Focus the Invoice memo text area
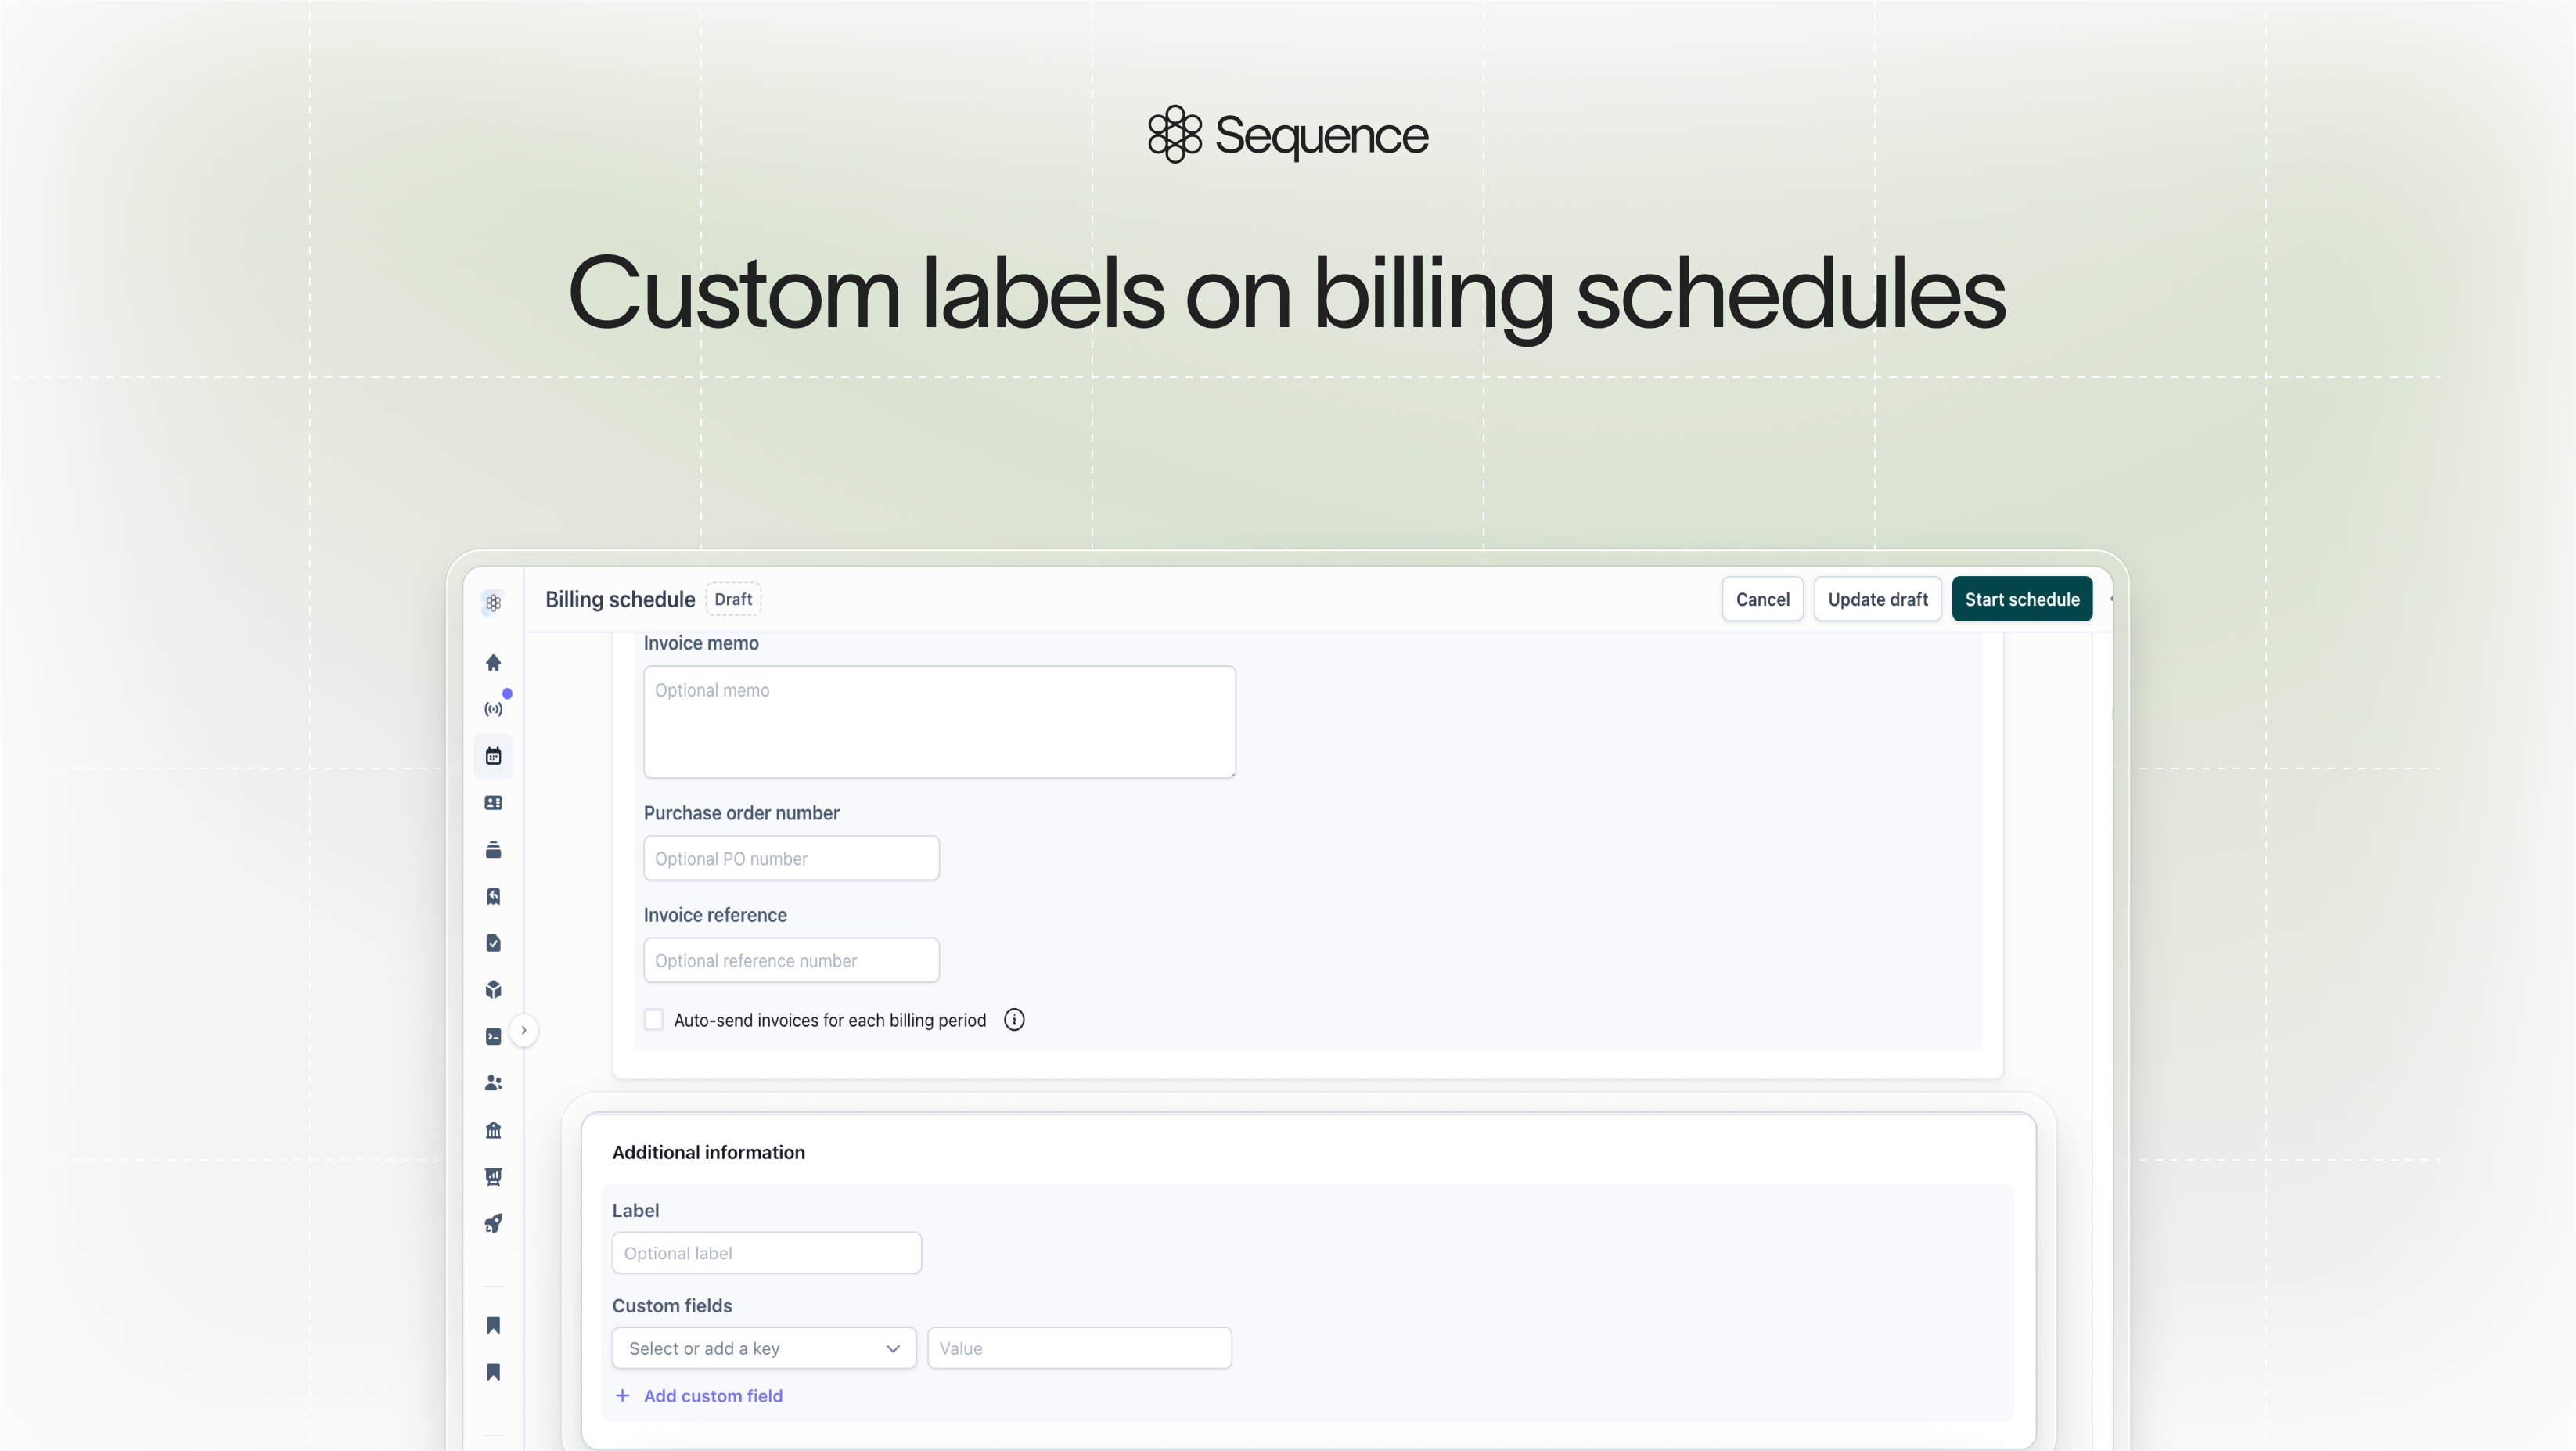 (x=939, y=722)
